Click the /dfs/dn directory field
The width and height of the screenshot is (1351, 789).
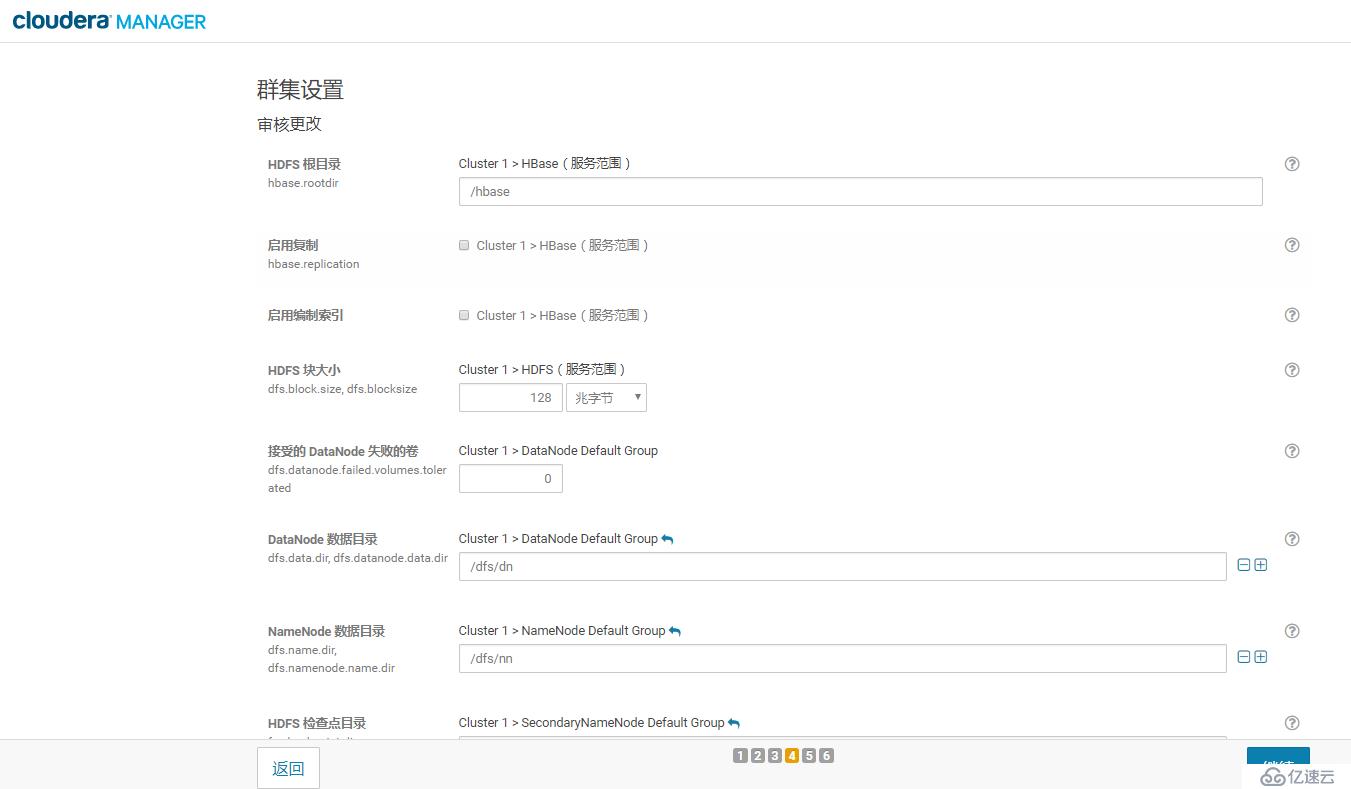(843, 567)
